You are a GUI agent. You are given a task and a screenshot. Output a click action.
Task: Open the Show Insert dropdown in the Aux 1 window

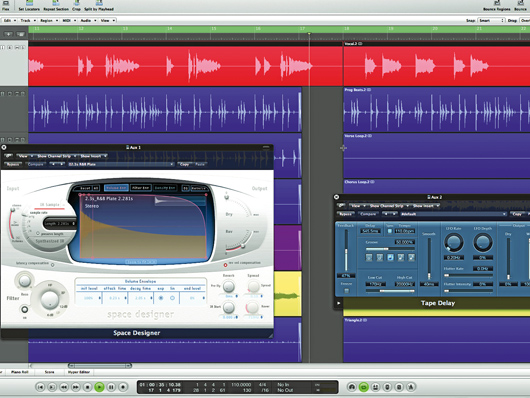point(94,156)
